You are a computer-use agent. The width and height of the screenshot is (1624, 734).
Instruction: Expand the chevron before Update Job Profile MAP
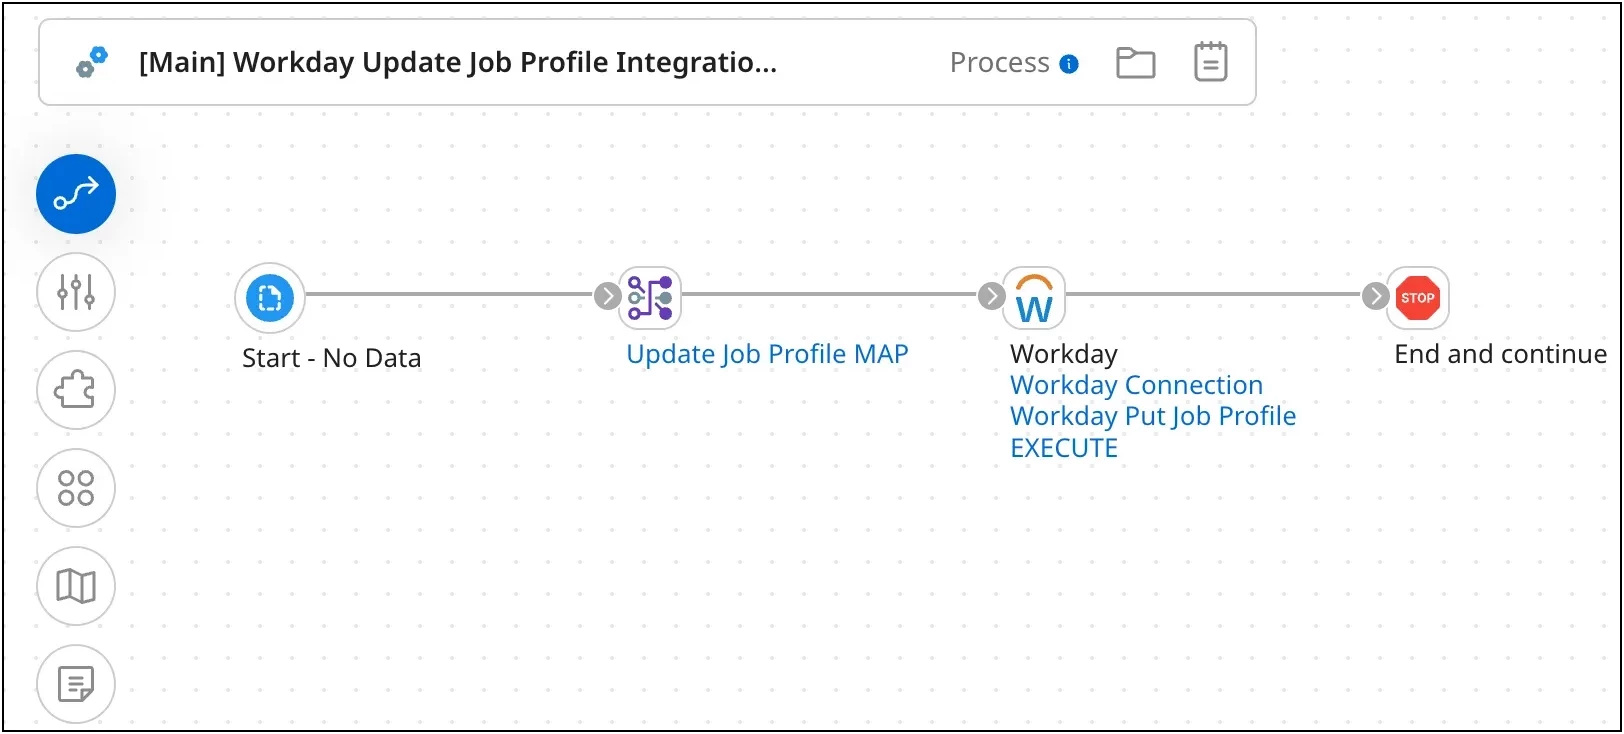pyautogui.click(x=607, y=296)
